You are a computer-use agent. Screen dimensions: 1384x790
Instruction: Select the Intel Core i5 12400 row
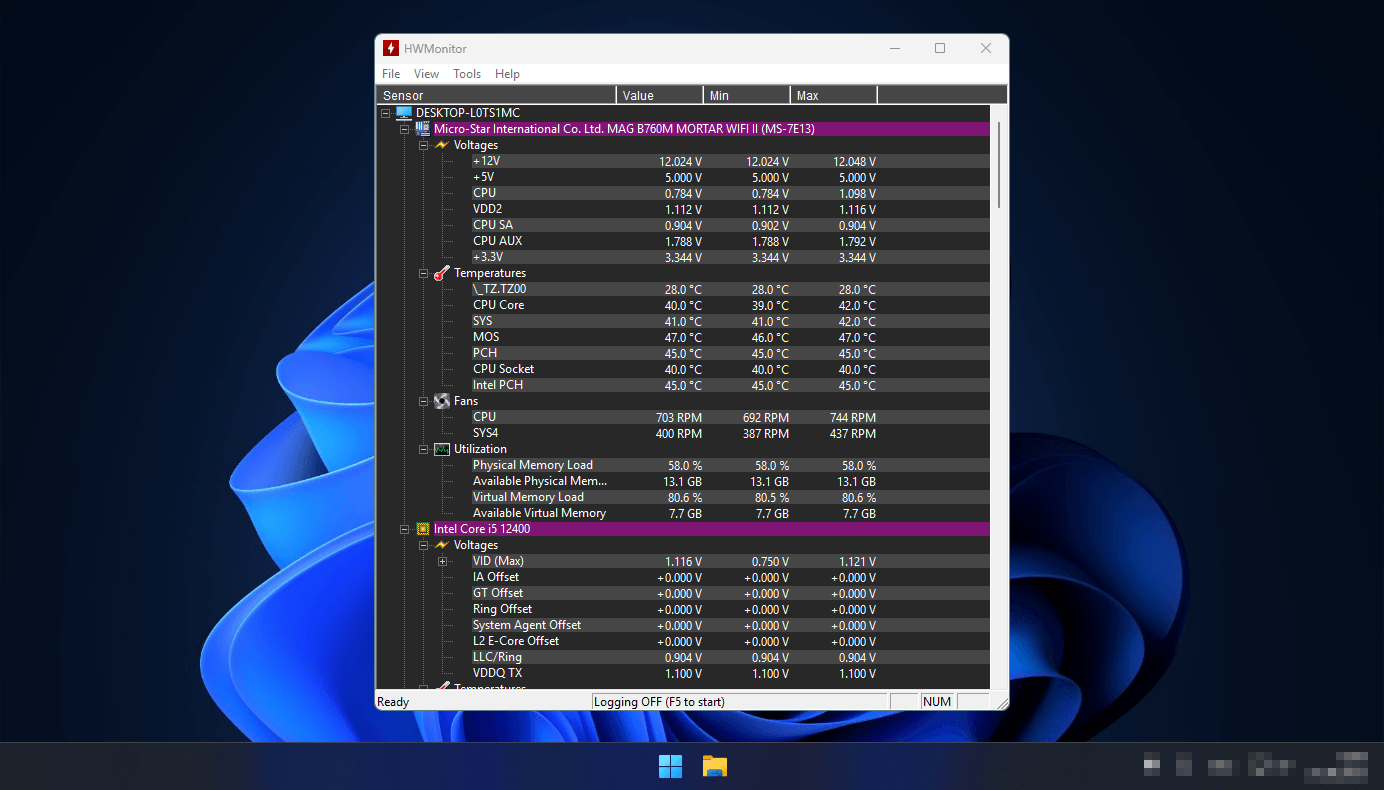click(x=710, y=529)
